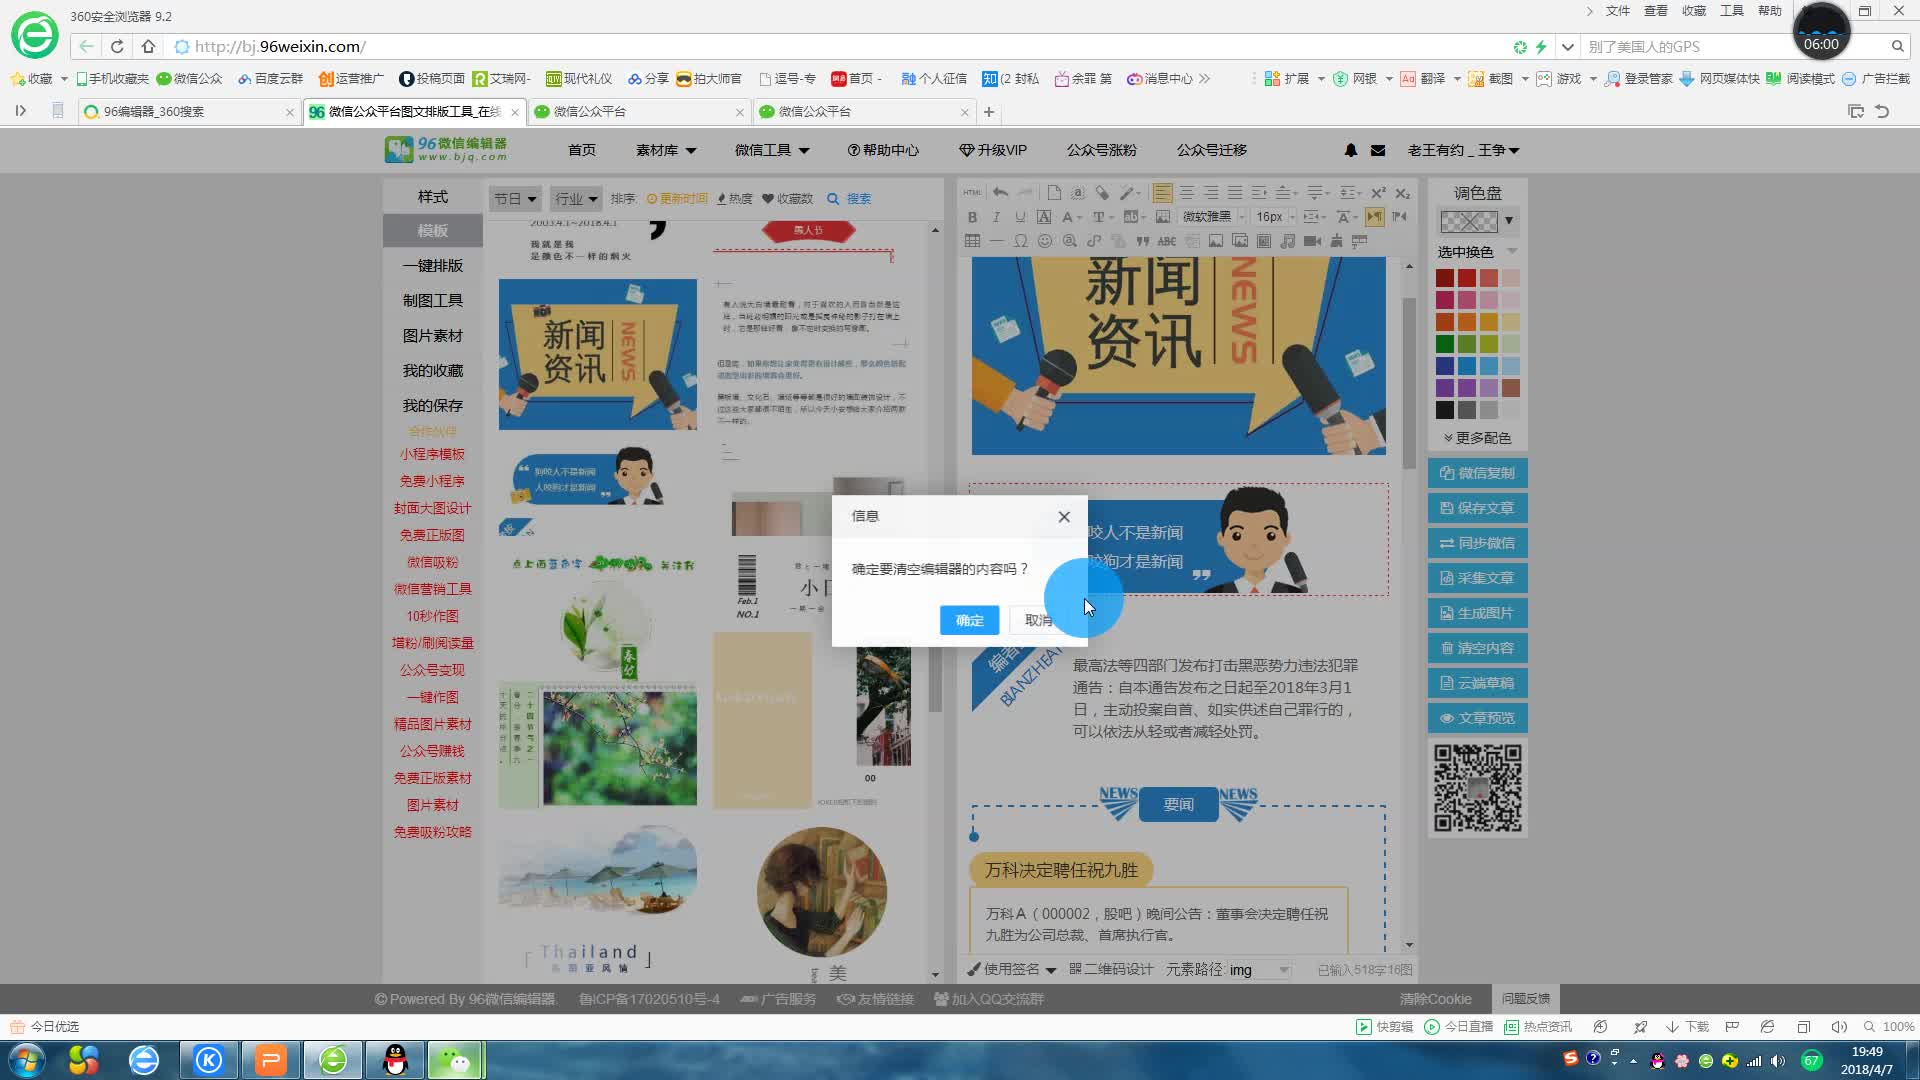Click the 生成图片 (generate image) panel icon

tap(1477, 612)
